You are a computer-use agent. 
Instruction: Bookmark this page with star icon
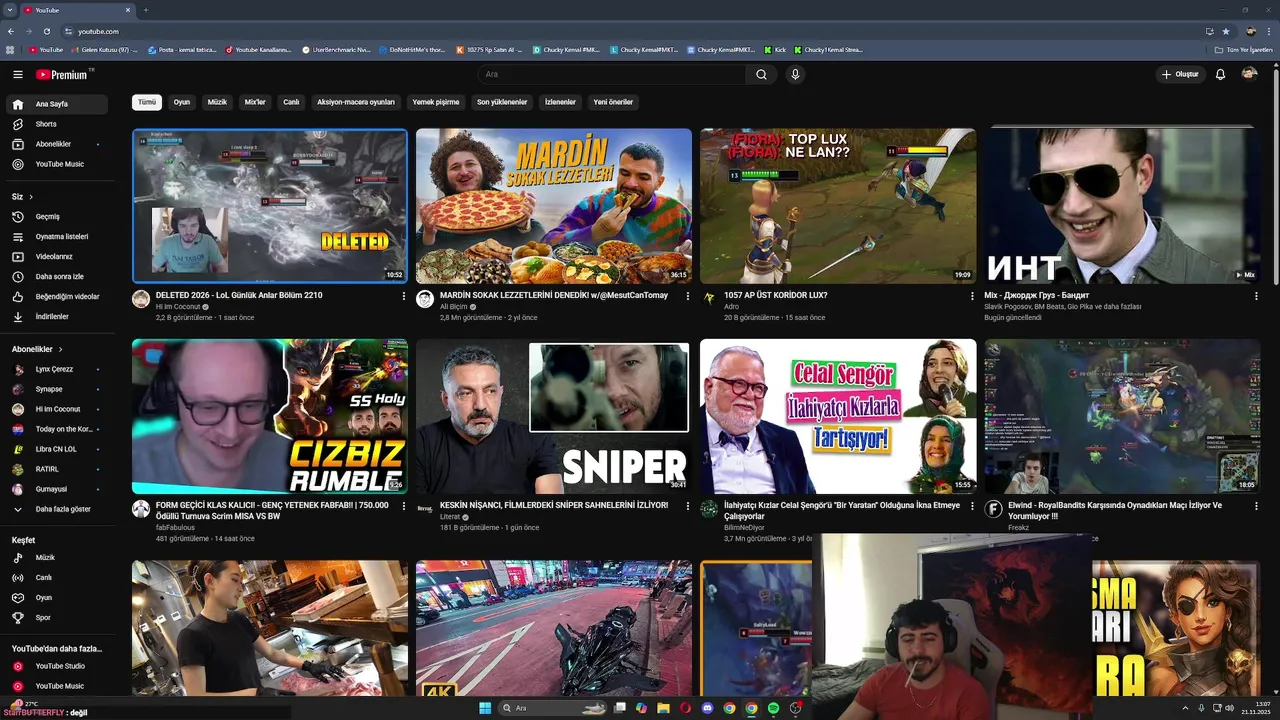click(1226, 31)
